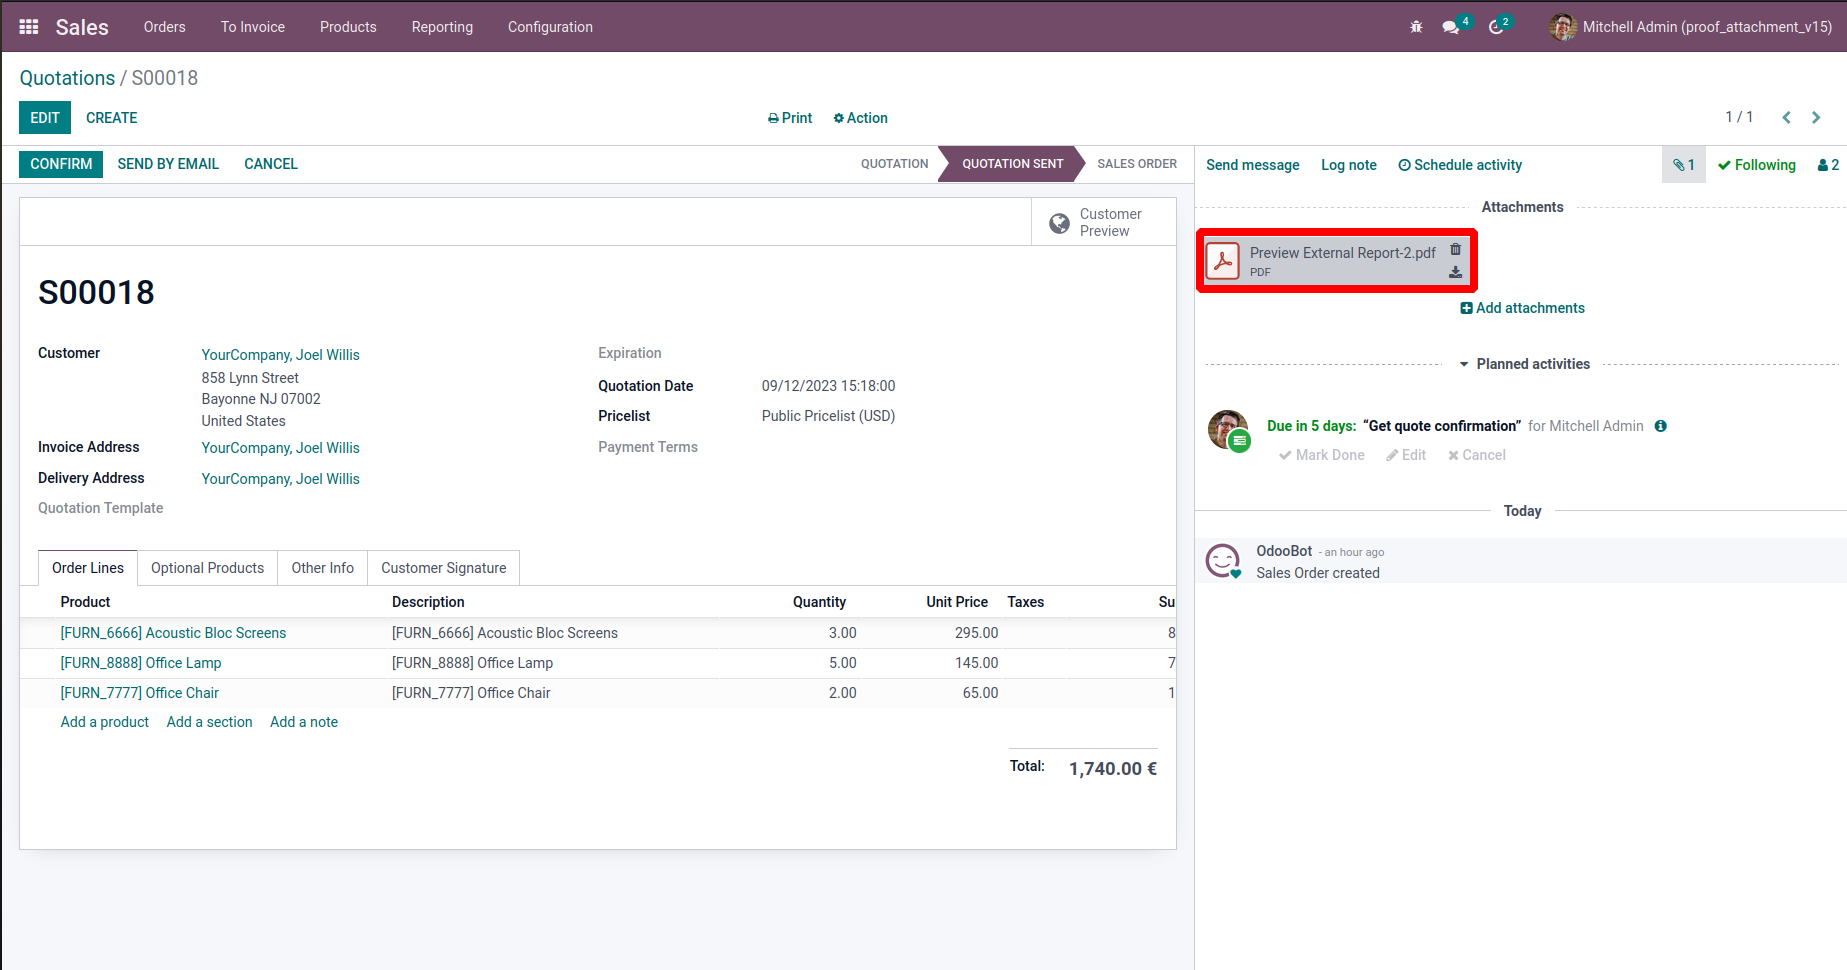Cancel the planned activity
The image size is (1847, 970).
tap(1477, 455)
